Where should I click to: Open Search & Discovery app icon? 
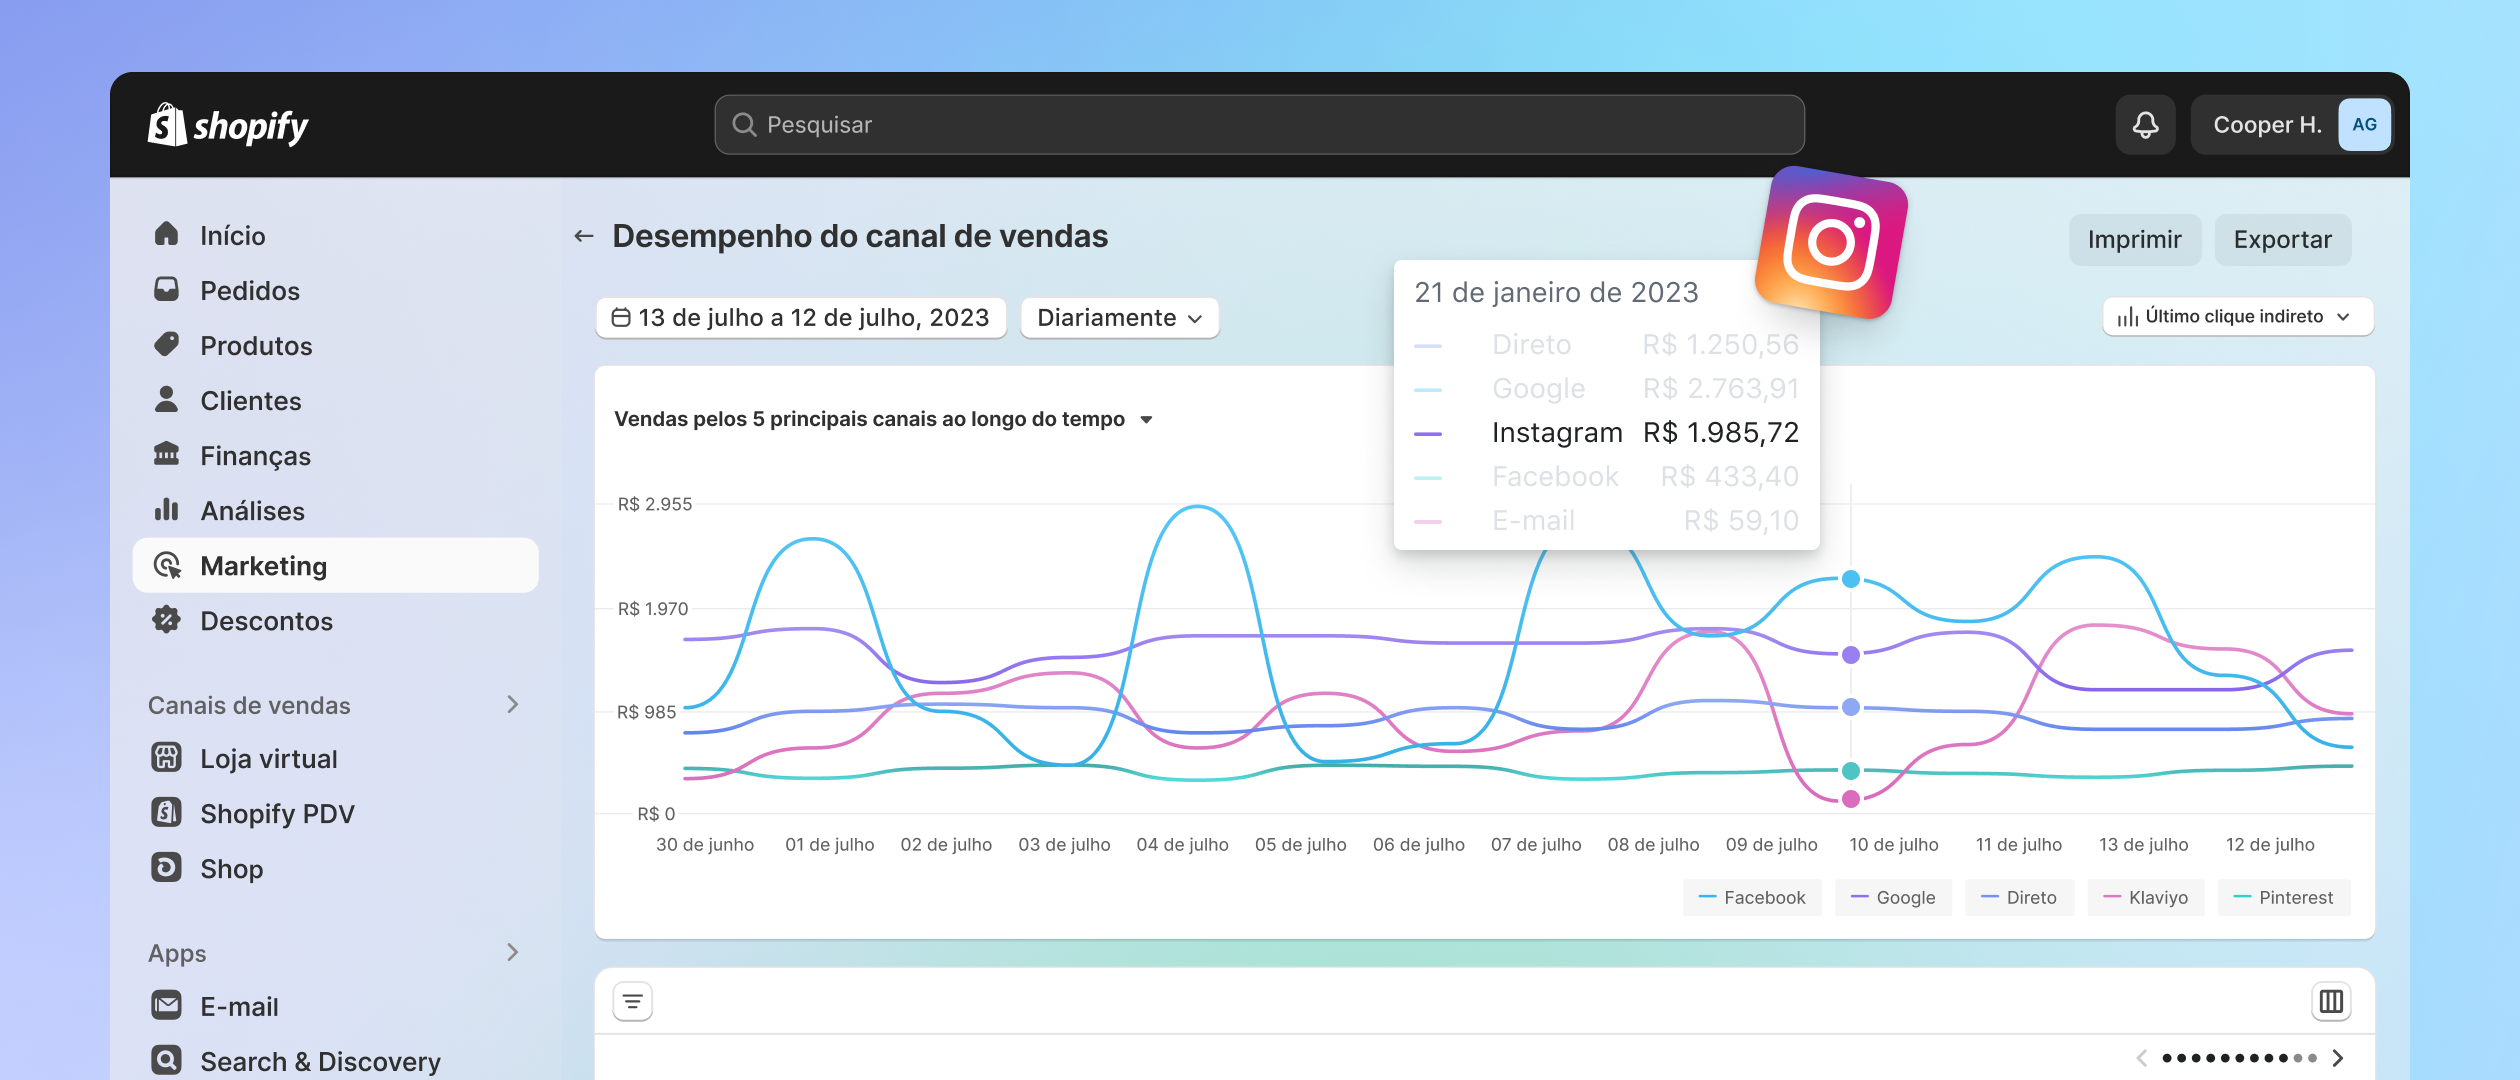pos(167,1060)
